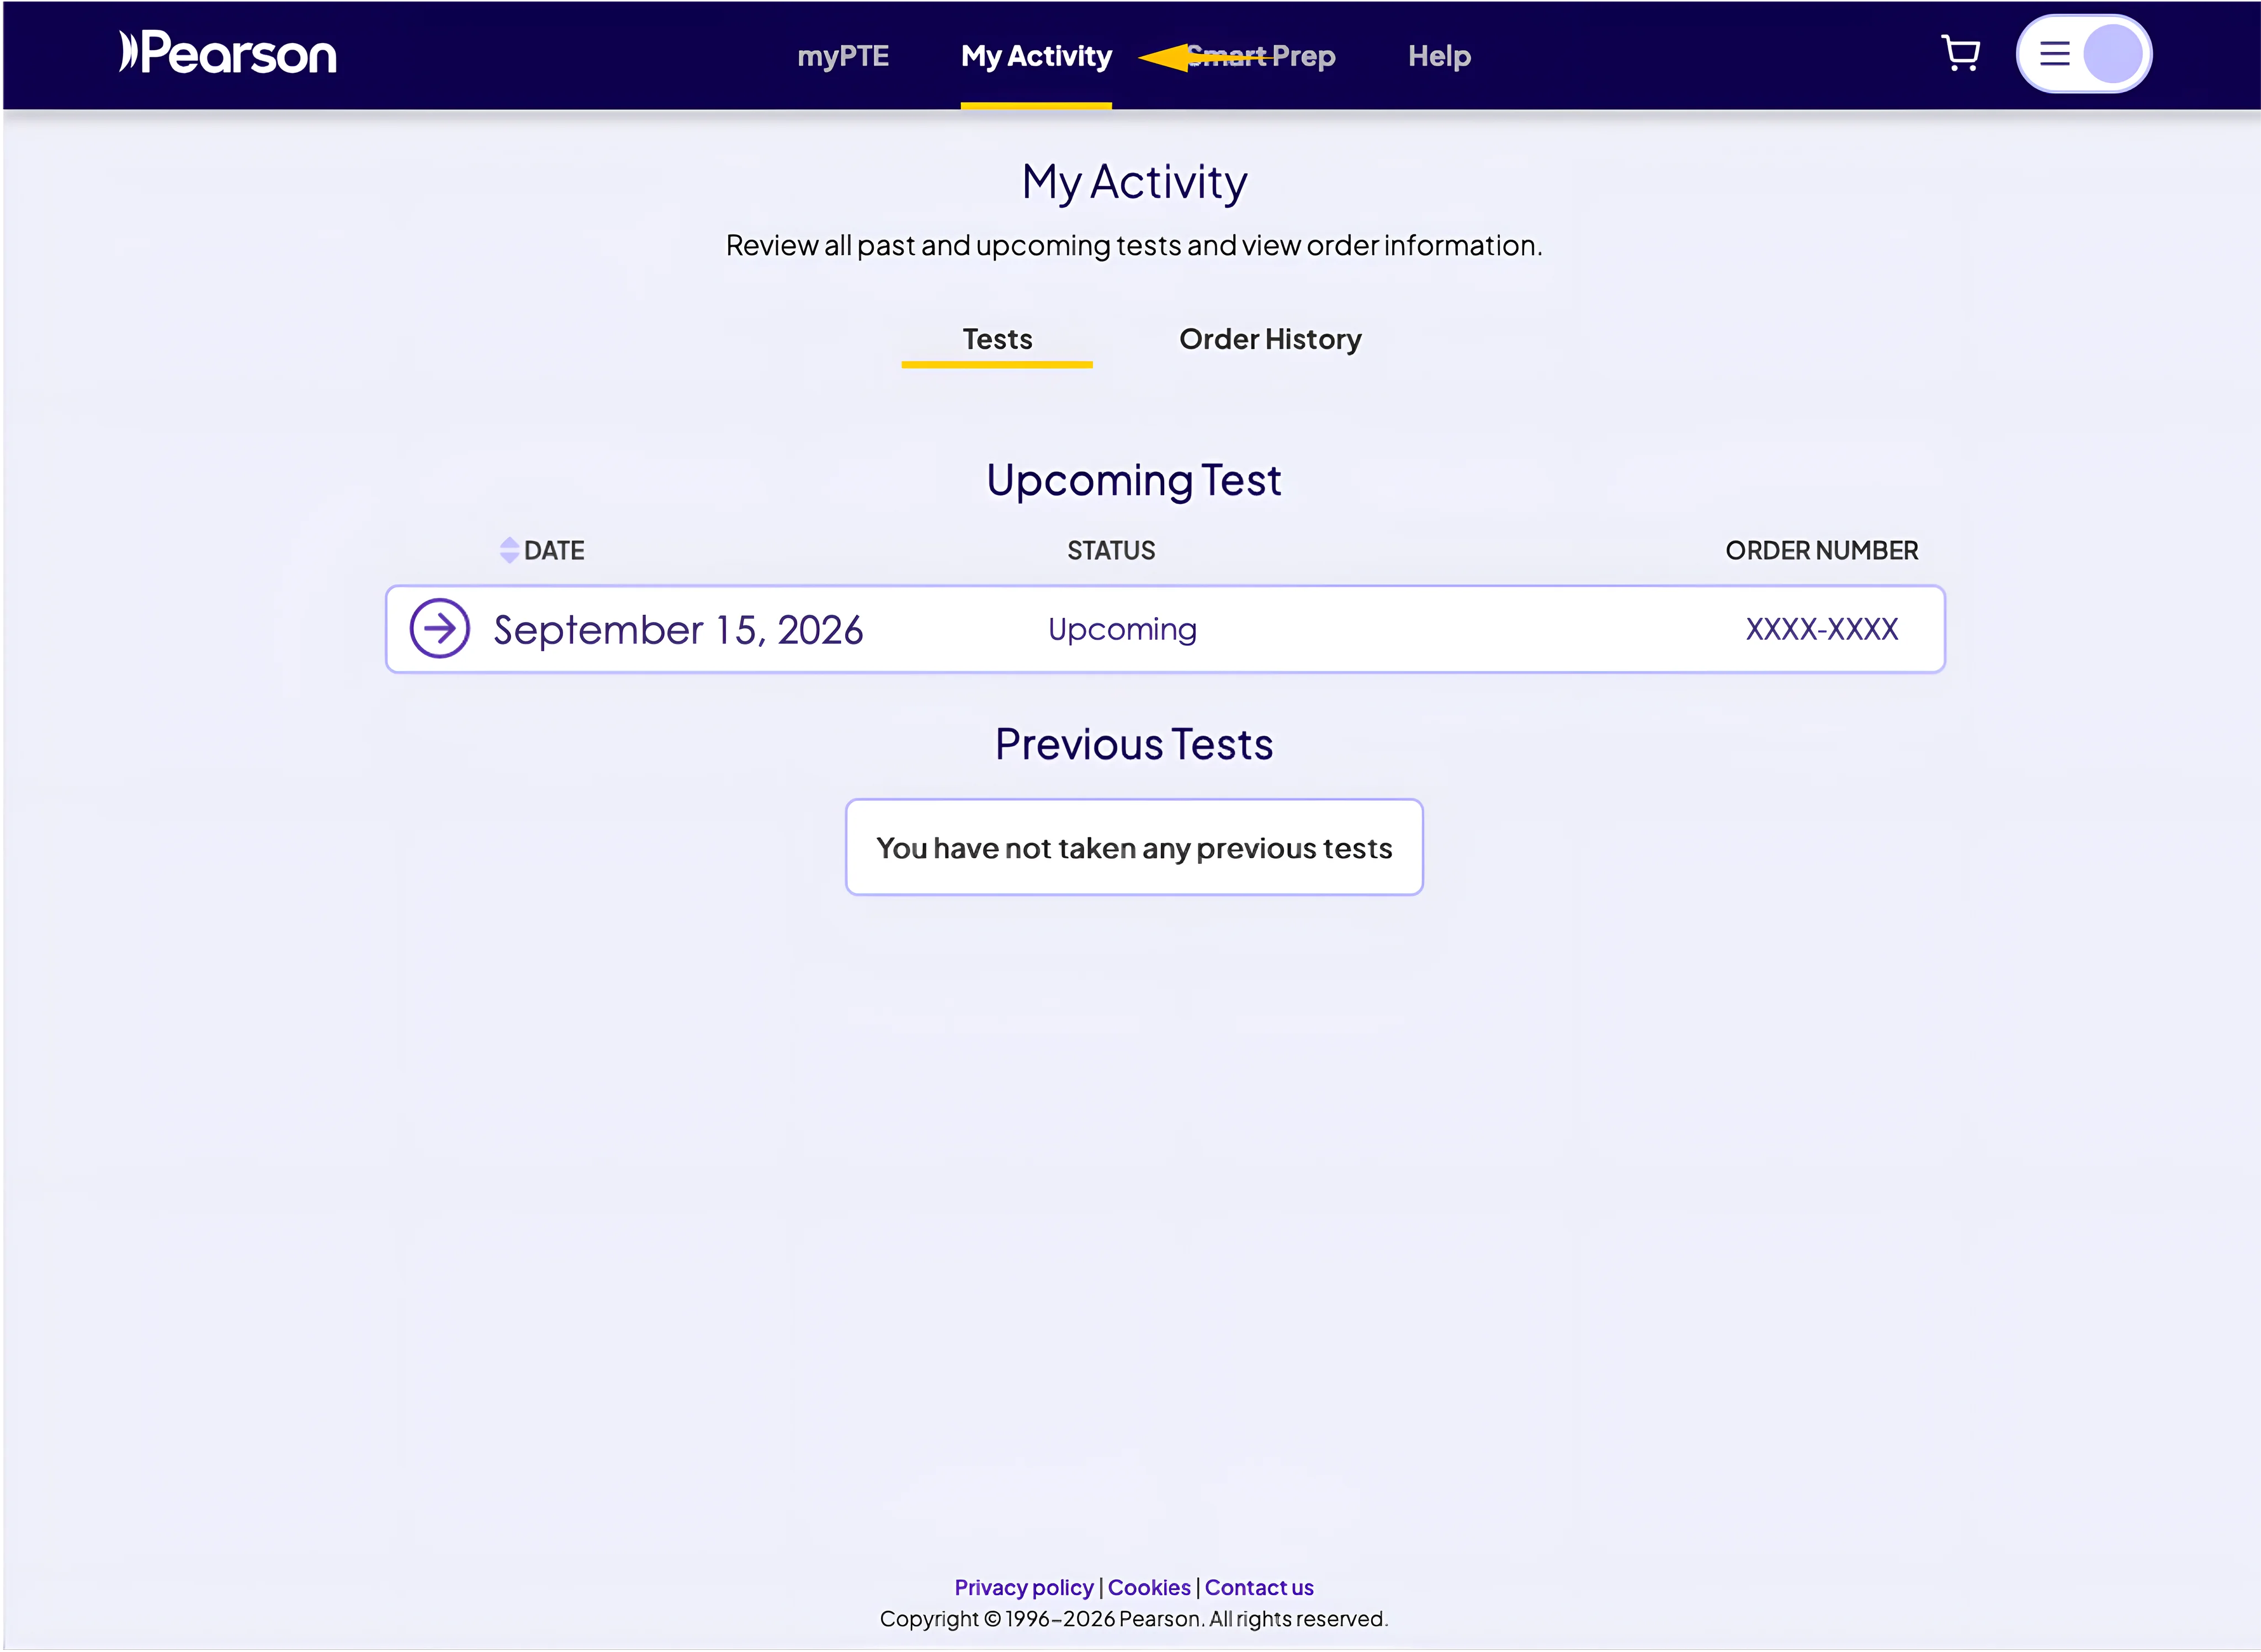2261x1652 pixels.
Task: Click the Pearson logo in header
Action: pyautogui.click(x=228, y=53)
